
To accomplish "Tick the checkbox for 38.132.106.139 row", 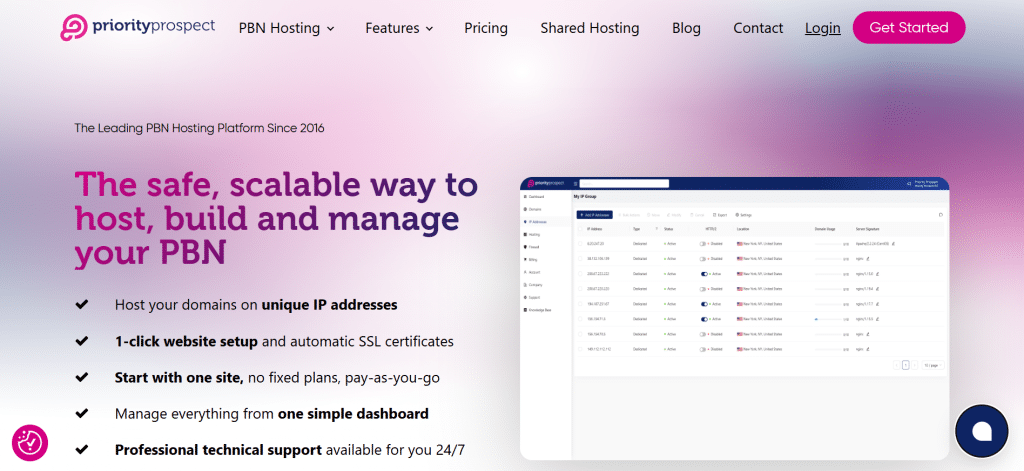I will click(x=581, y=259).
